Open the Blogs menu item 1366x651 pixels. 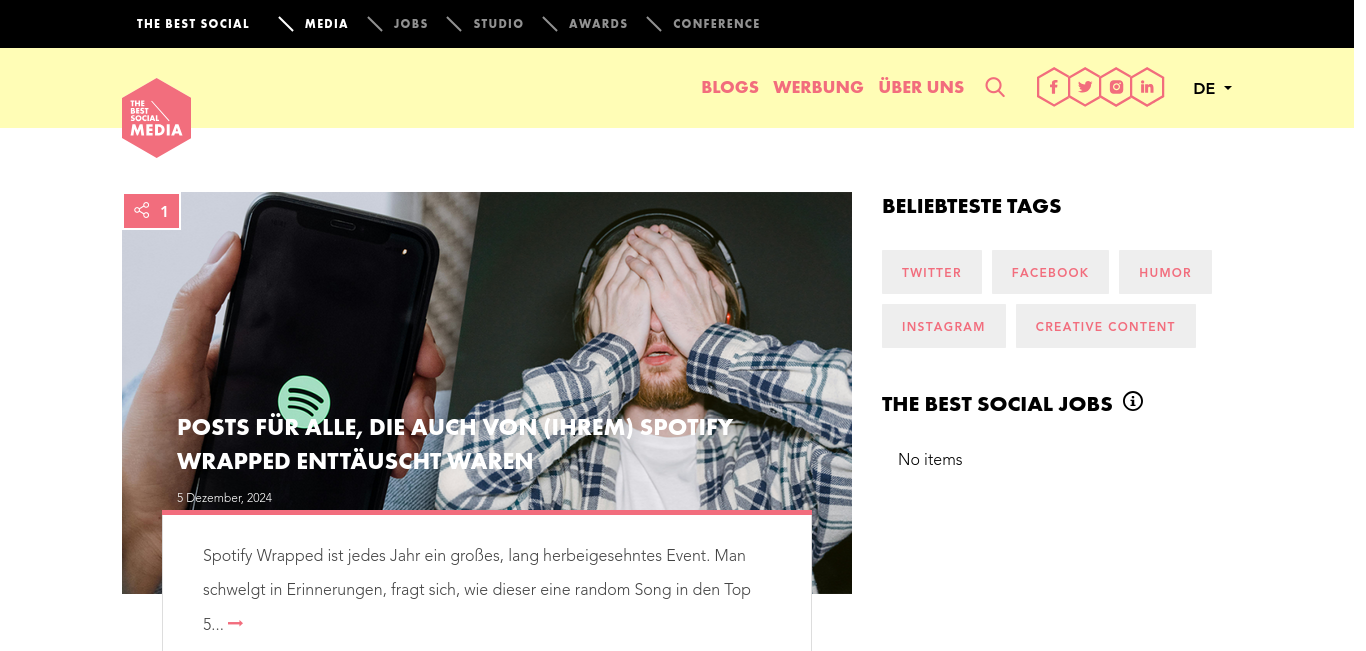pyautogui.click(x=730, y=87)
